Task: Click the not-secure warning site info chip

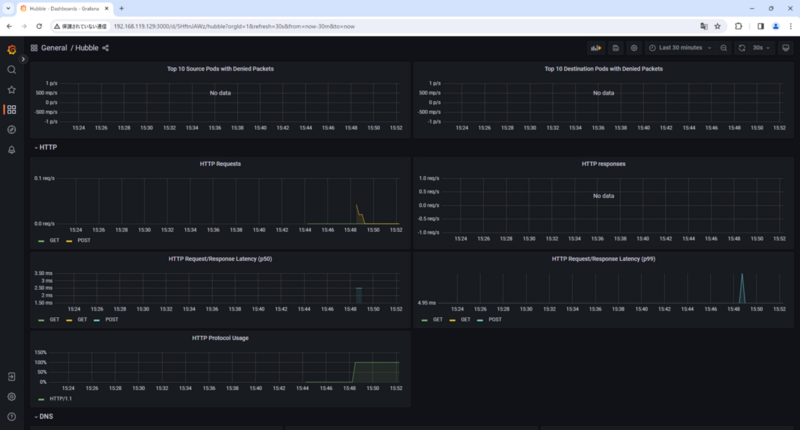Action: (x=80, y=26)
